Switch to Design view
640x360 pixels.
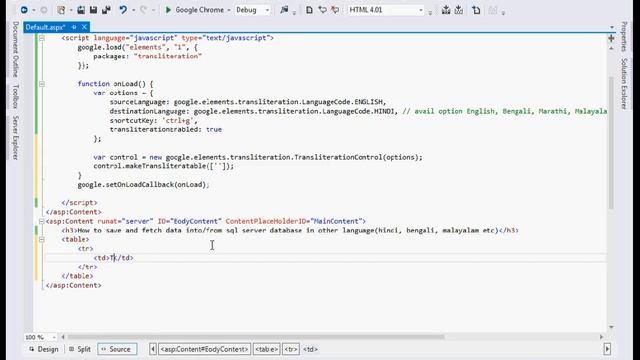point(44,349)
